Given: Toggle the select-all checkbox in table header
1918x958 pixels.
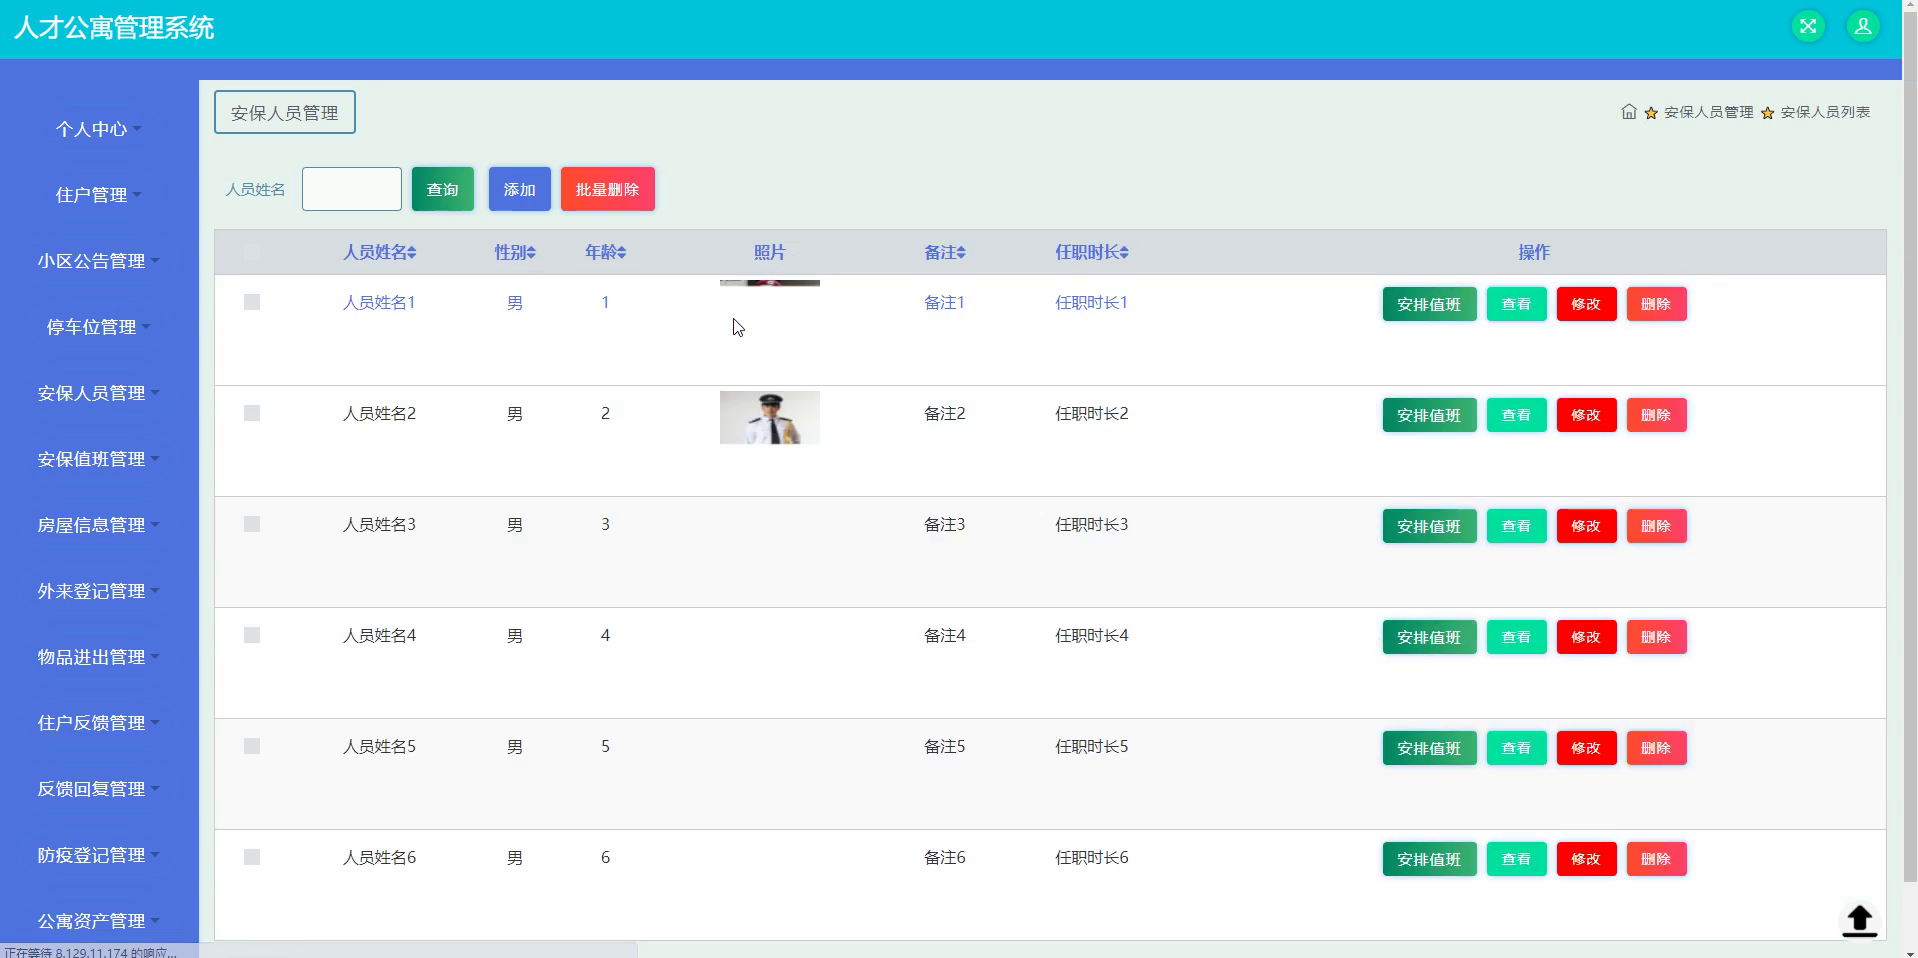Looking at the screenshot, I should tap(252, 252).
